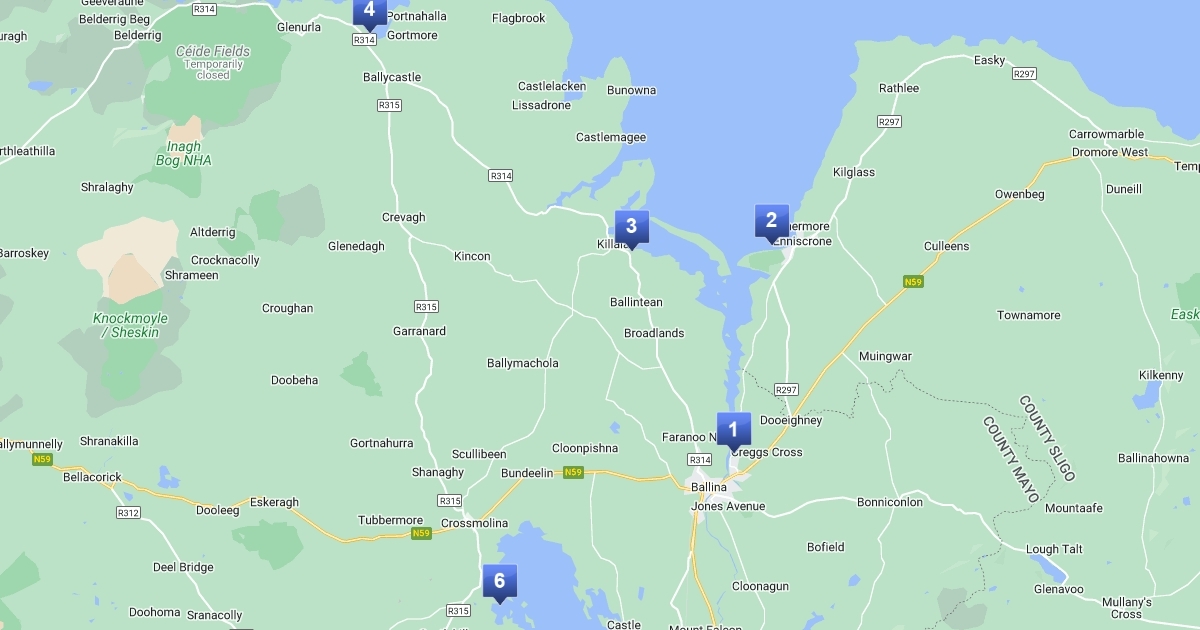
Task: Click the Céide Fields place label
Action: click(213, 51)
